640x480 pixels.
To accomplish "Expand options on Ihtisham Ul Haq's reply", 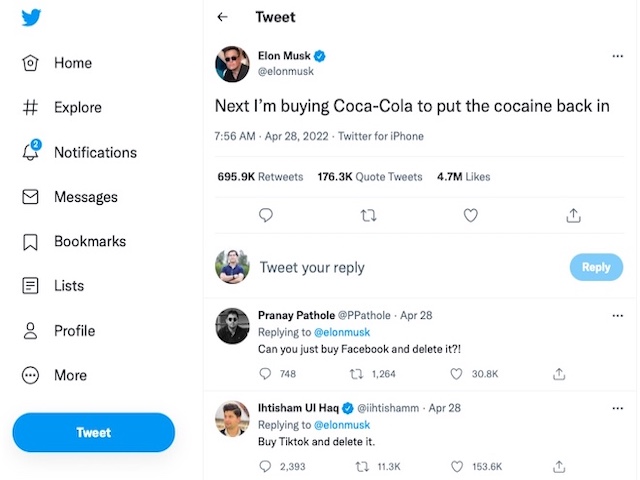I will (617, 408).
